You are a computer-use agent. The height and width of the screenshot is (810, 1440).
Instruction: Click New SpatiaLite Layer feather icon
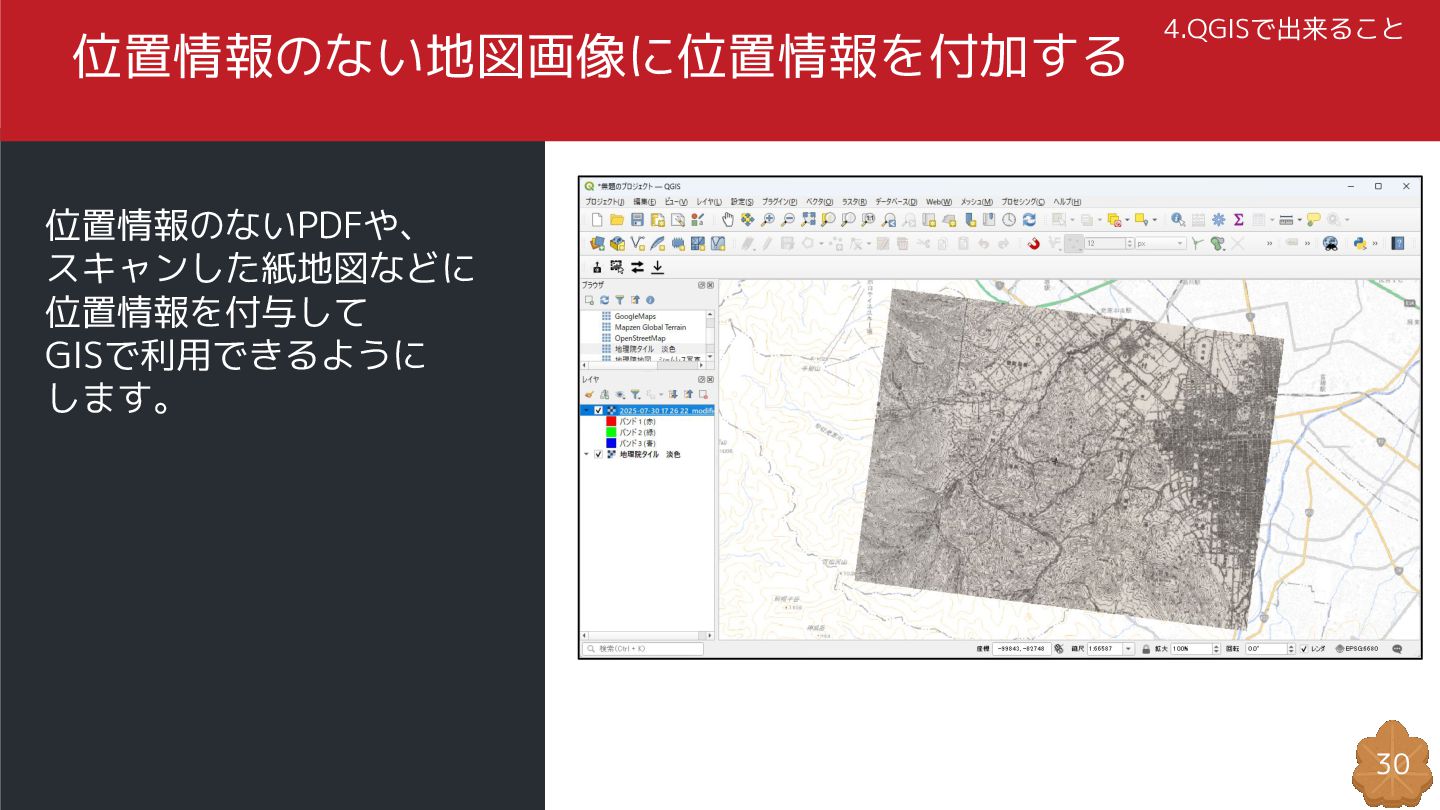[657, 243]
